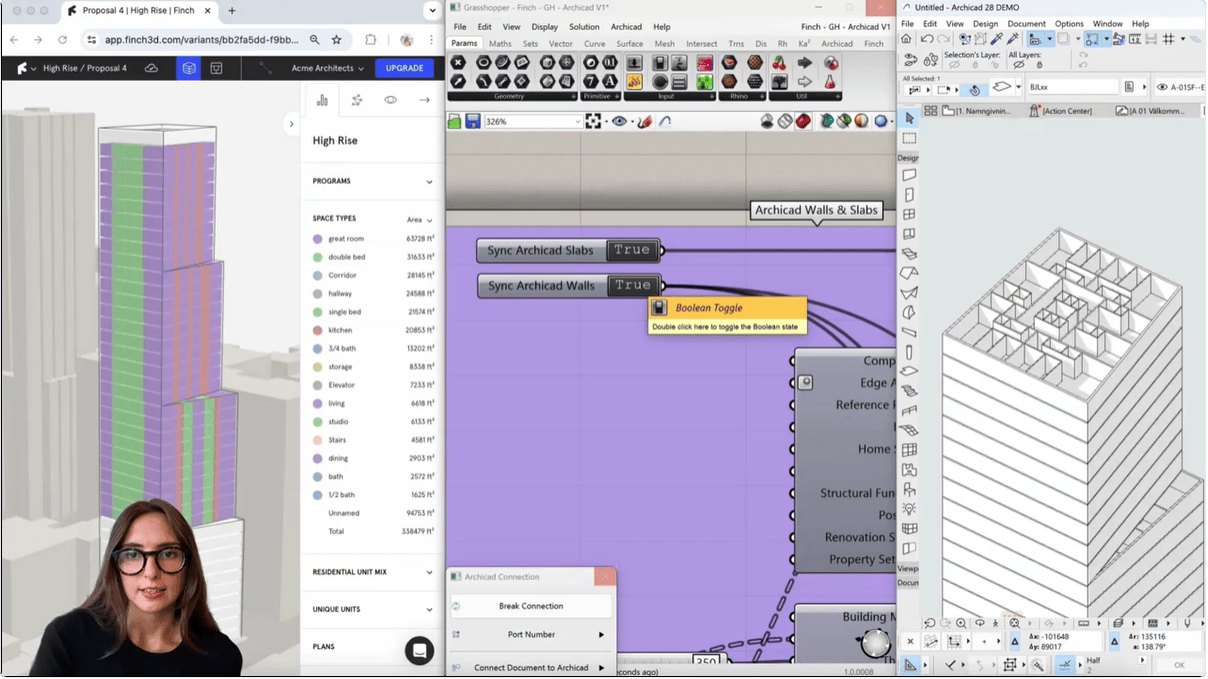The height and width of the screenshot is (679, 1208).
Task: Click the red shaded preview icon in Grasshopper
Action: [803, 121]
